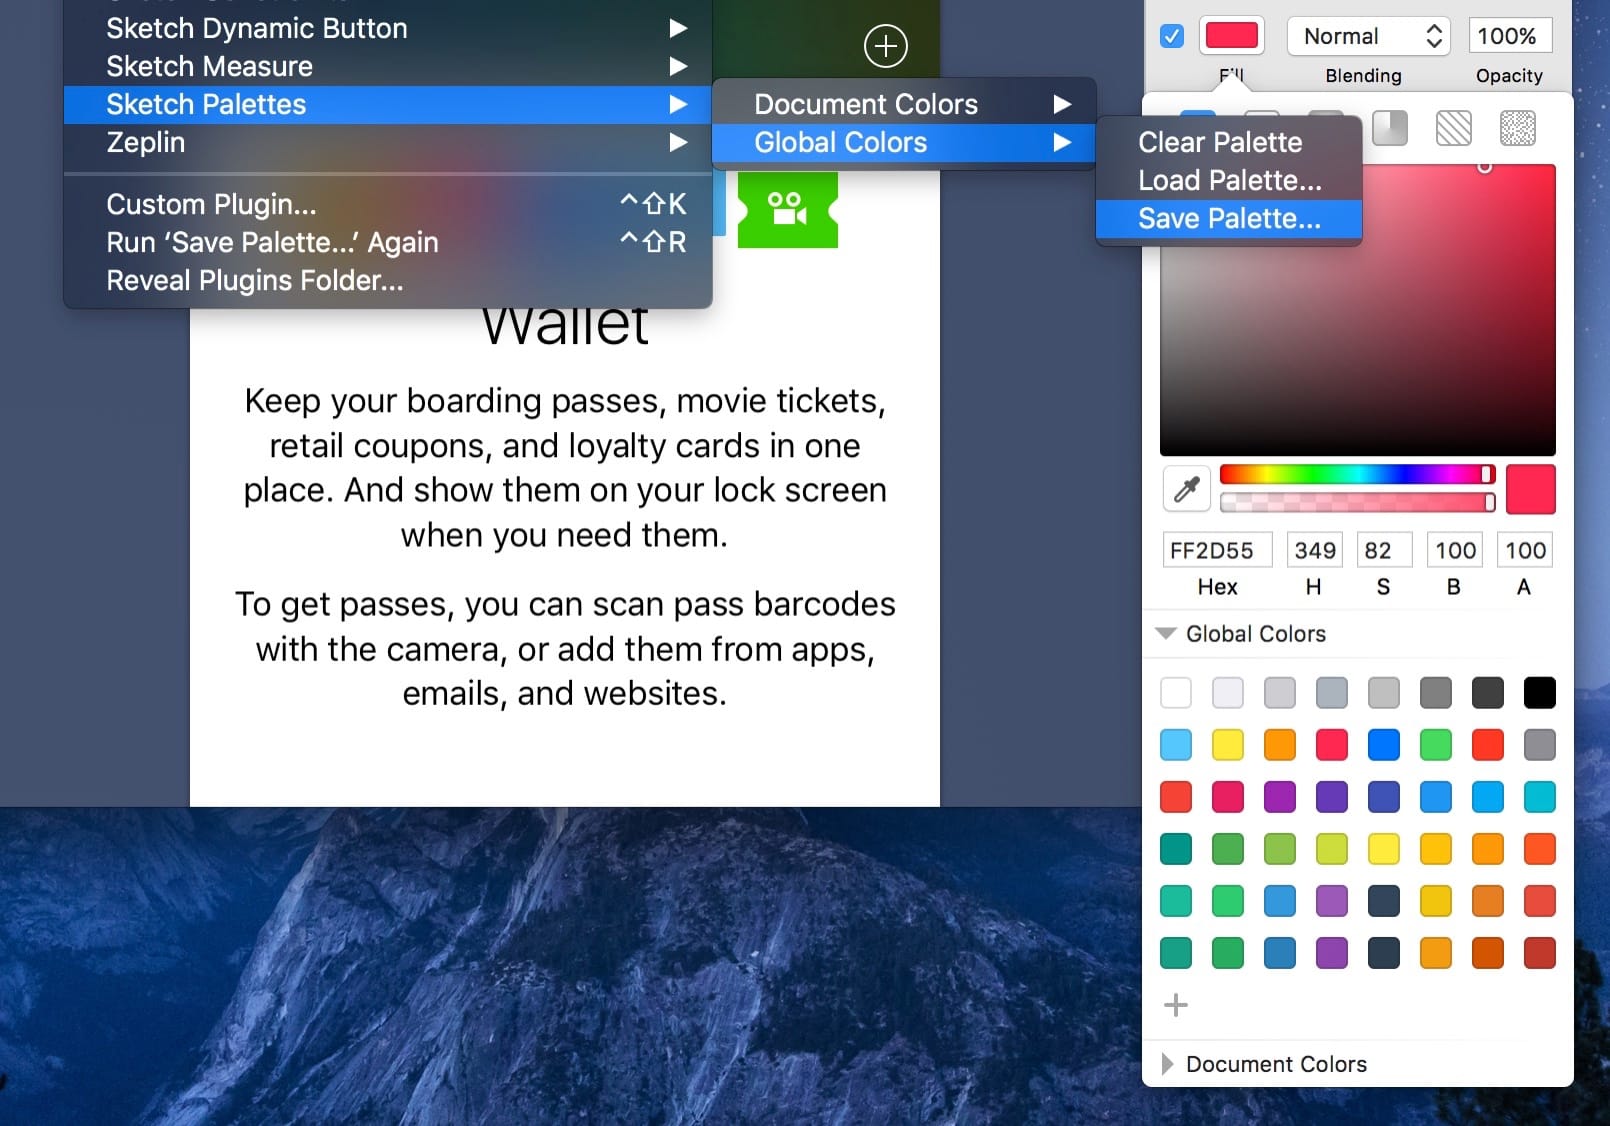The height and width of the screenshot is (1126, 1610).
Task: Select the cyan swatch ending third row
Action: click(1540, 796)
